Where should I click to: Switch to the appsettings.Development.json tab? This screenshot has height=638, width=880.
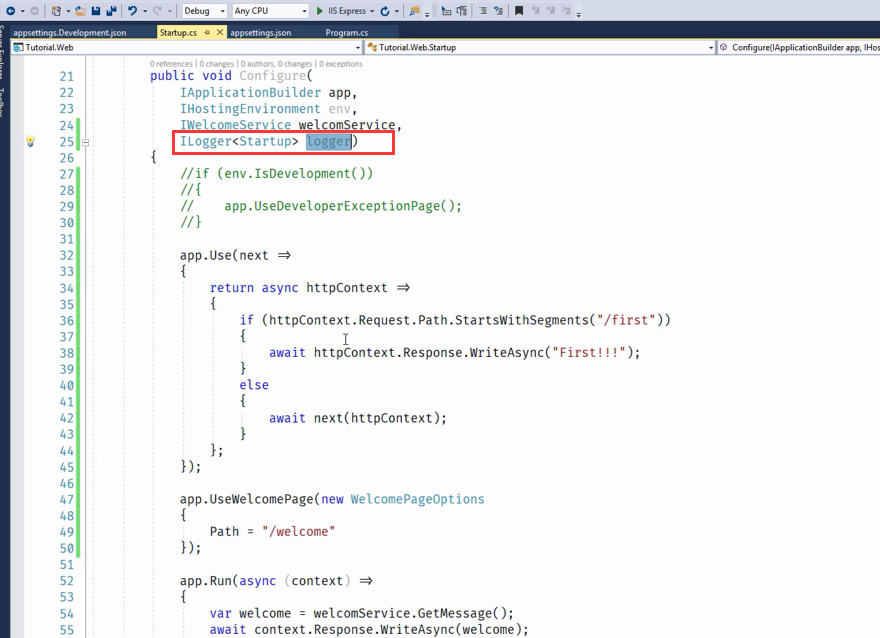pos(69,32)
